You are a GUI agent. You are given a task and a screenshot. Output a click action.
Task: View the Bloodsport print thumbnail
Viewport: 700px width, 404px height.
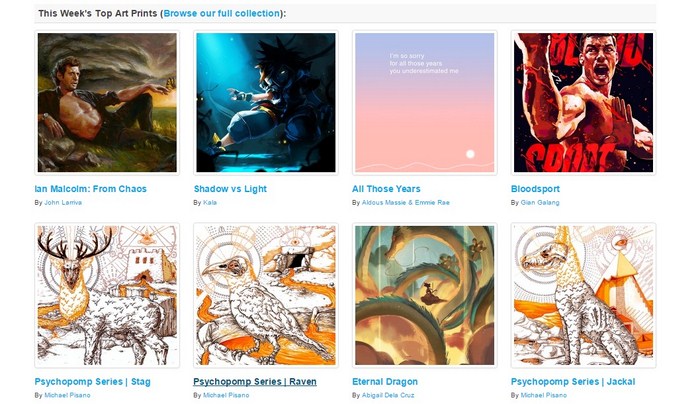click(583, 102)
